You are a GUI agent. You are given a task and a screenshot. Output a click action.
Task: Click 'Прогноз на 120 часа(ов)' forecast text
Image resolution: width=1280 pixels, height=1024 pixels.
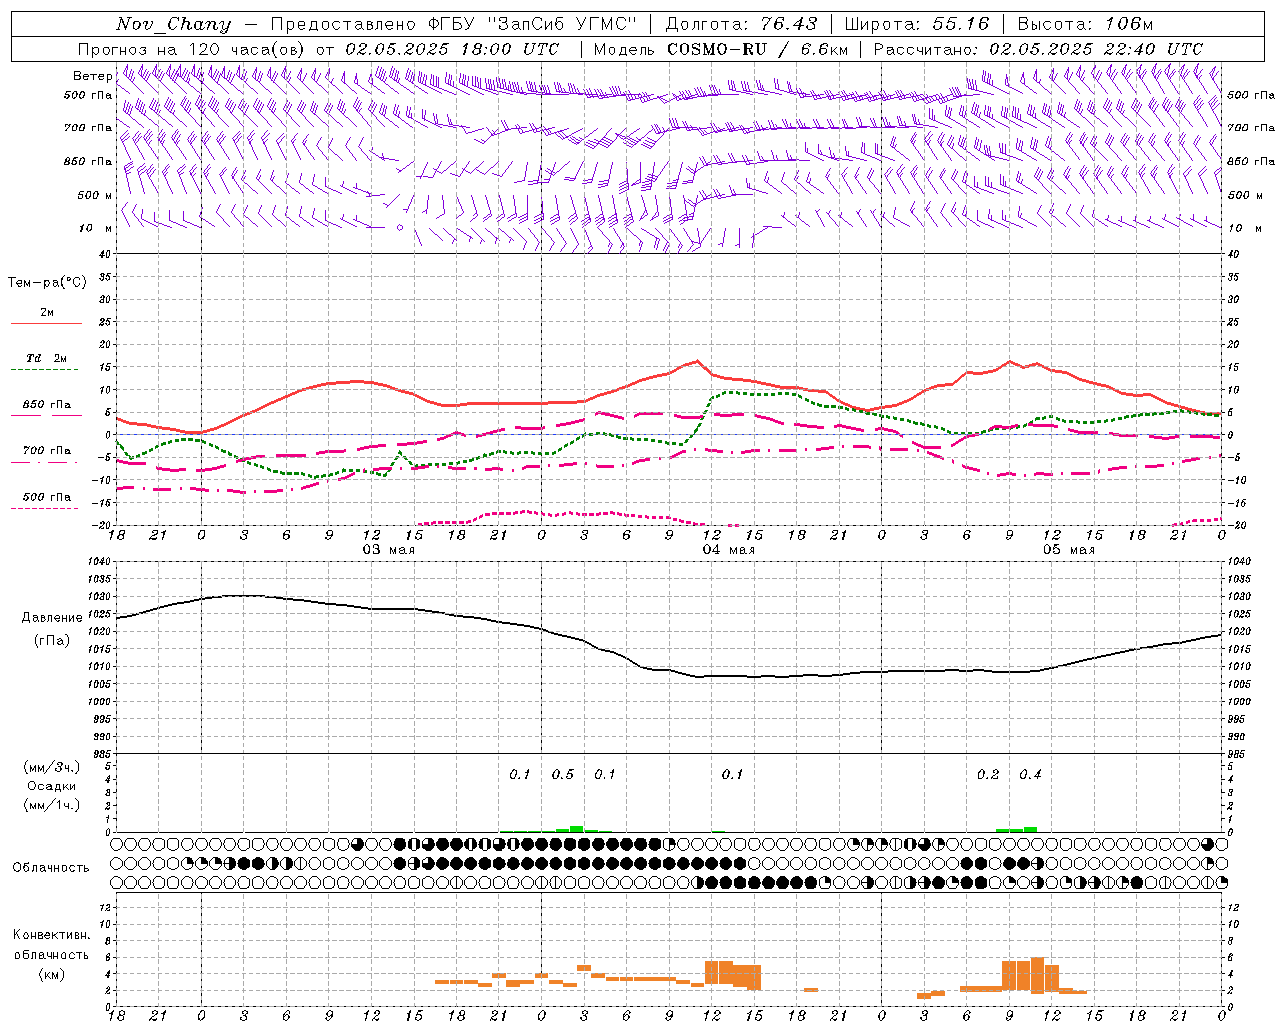point(191,49)
